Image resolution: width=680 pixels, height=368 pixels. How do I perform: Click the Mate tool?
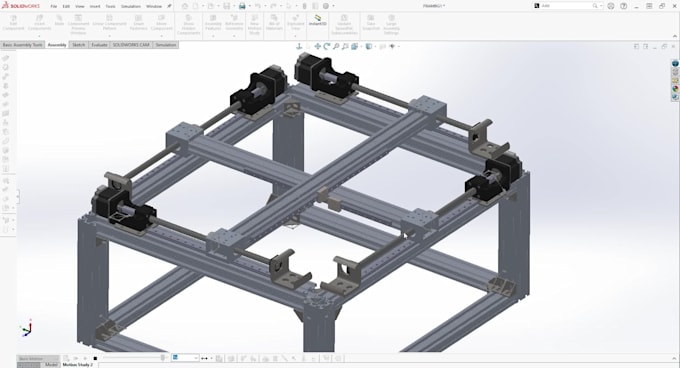(59, 21)
